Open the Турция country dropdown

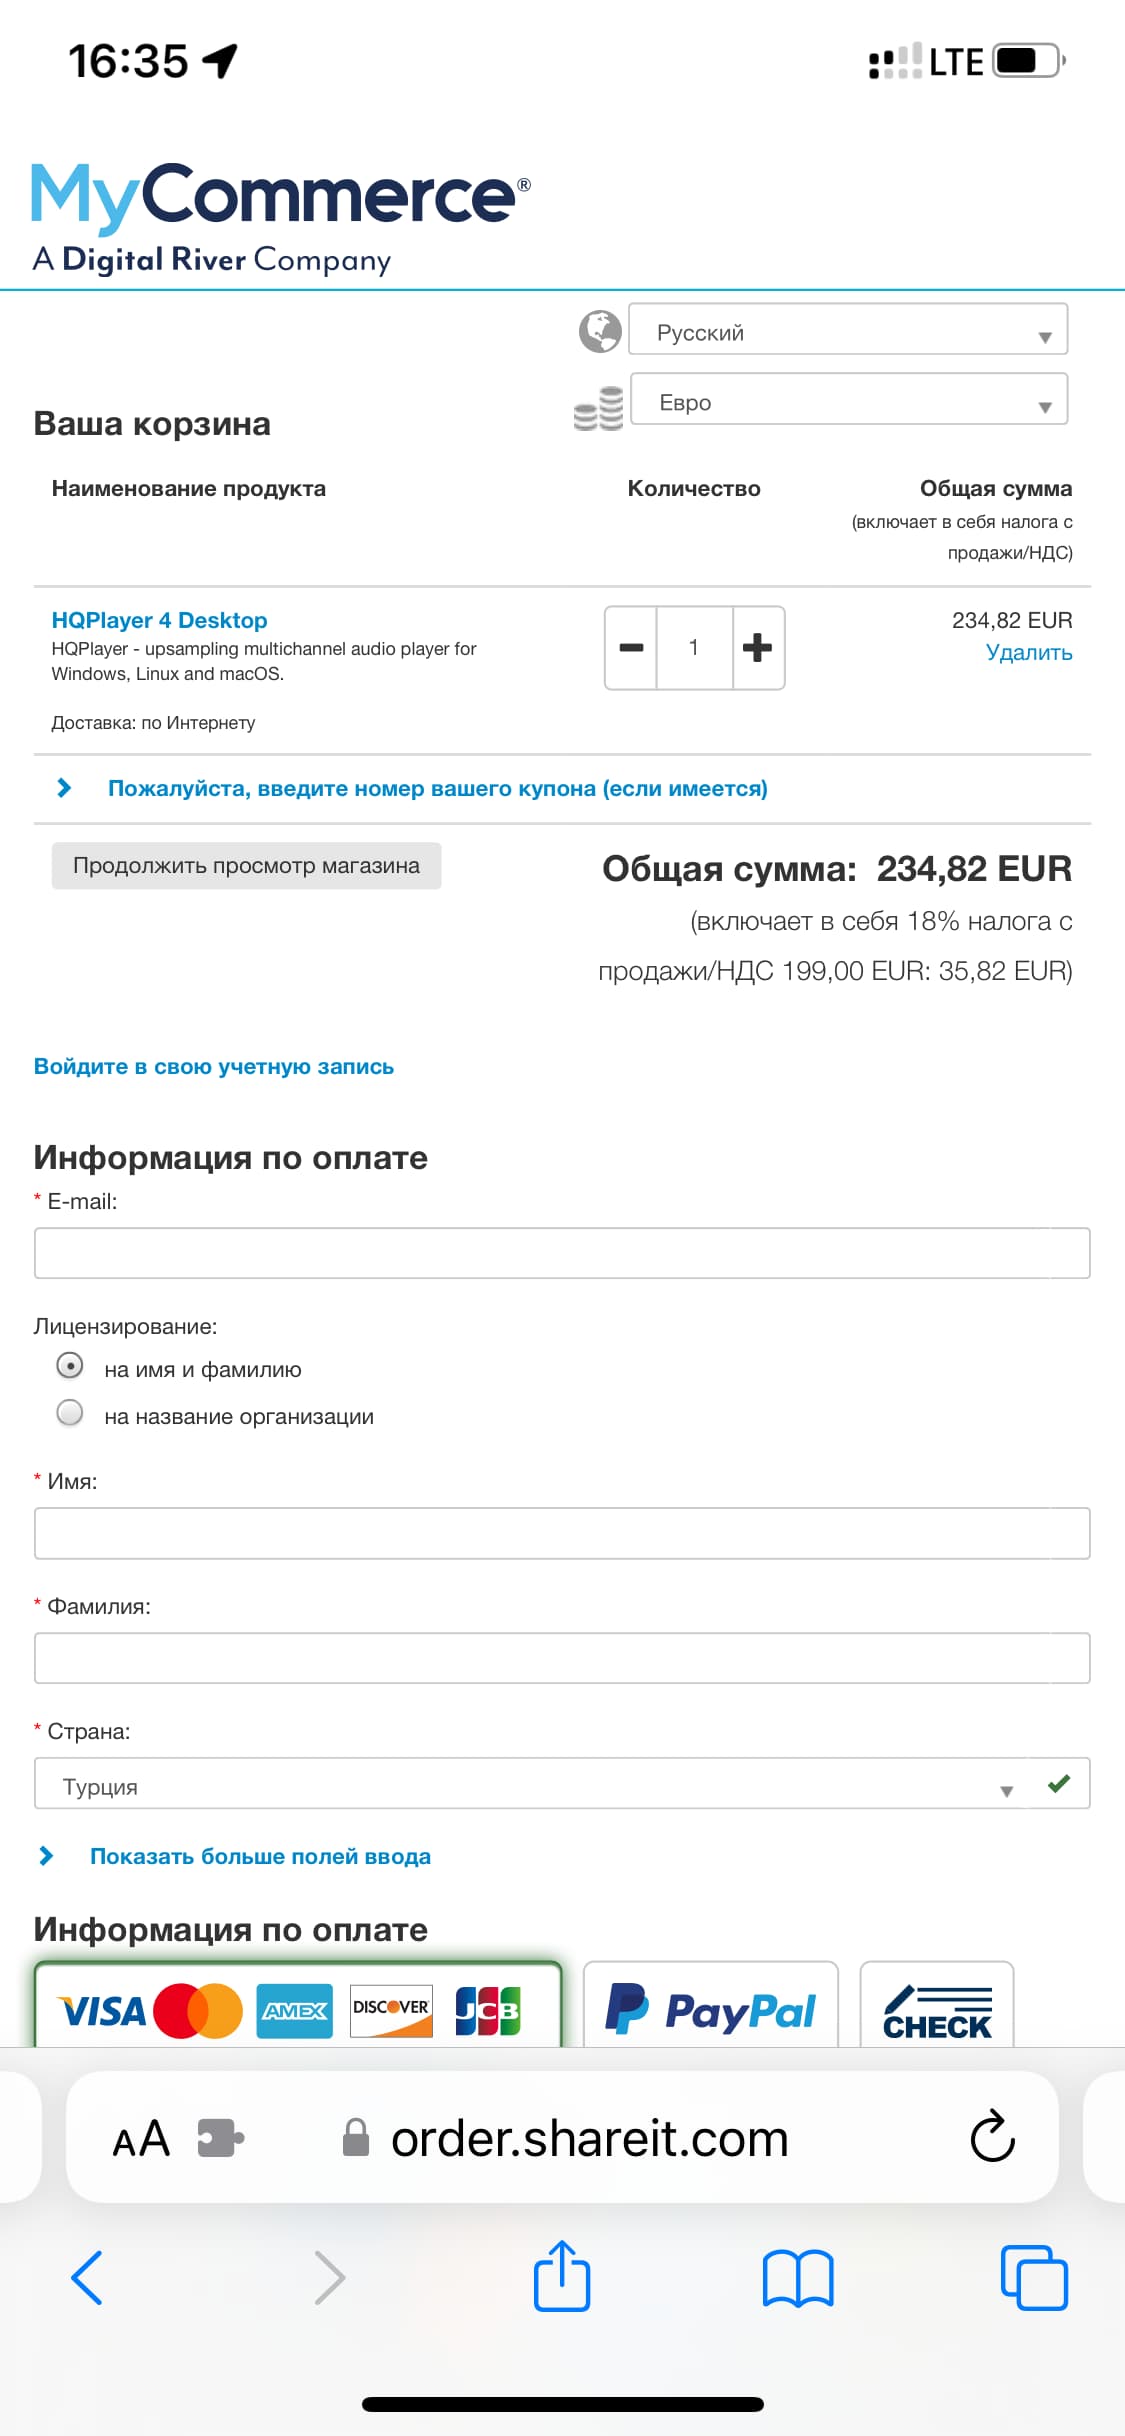[562, 1783]
